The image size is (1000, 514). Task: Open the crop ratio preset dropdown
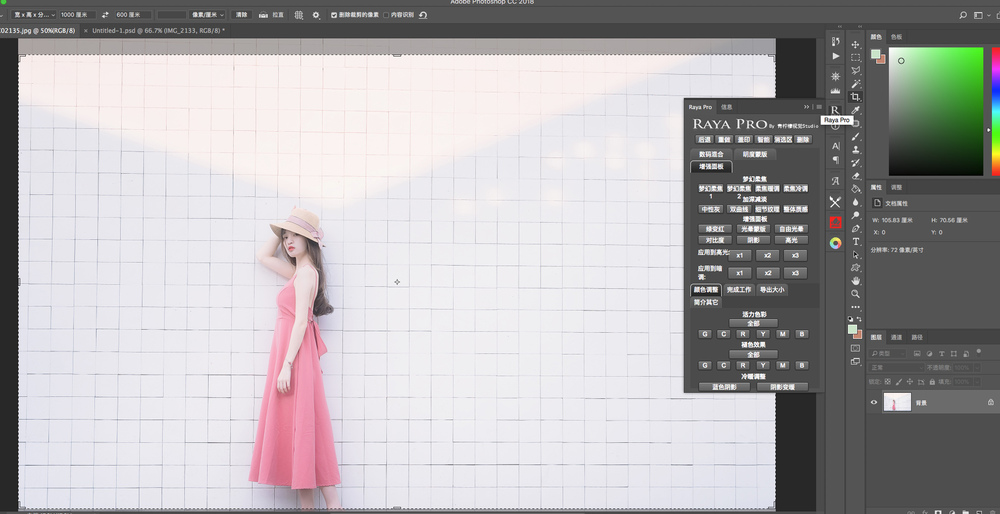pyautogui.click(x=33, y=15)
